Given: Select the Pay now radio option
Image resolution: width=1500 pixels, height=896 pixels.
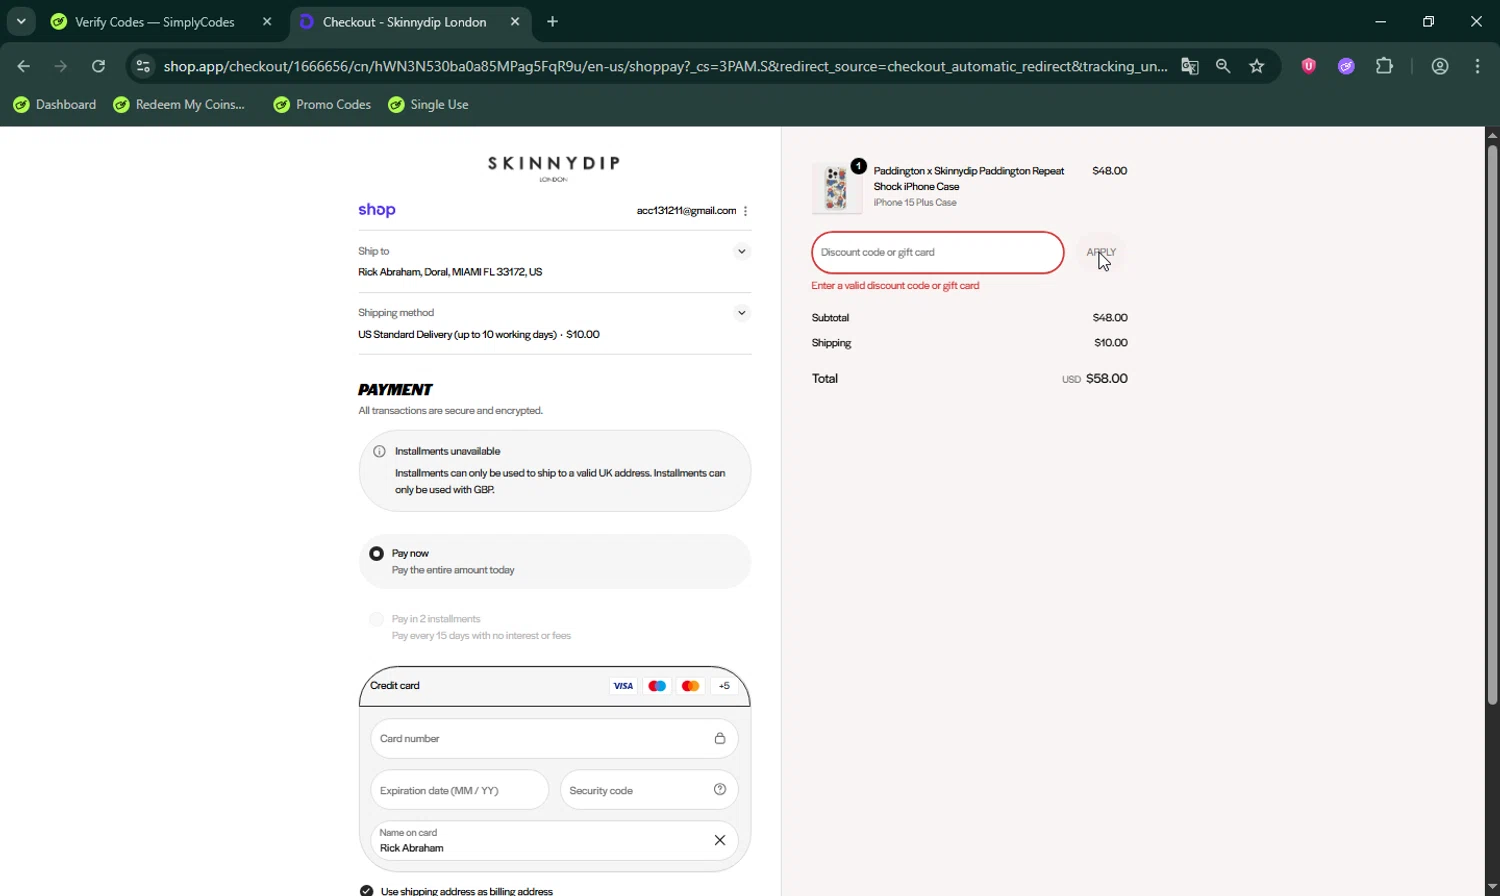Looking at the screenshot, I should (376, 553).
